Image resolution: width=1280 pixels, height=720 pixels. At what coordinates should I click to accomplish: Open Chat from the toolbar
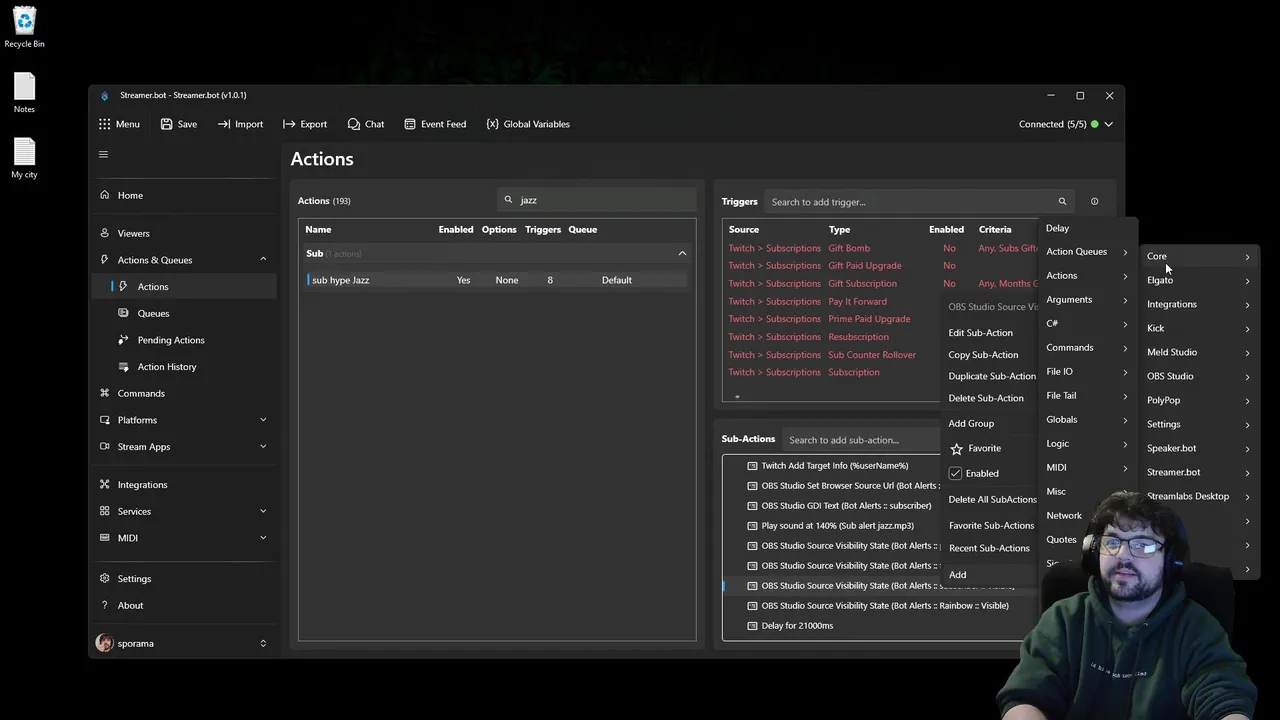coord(366,124)
